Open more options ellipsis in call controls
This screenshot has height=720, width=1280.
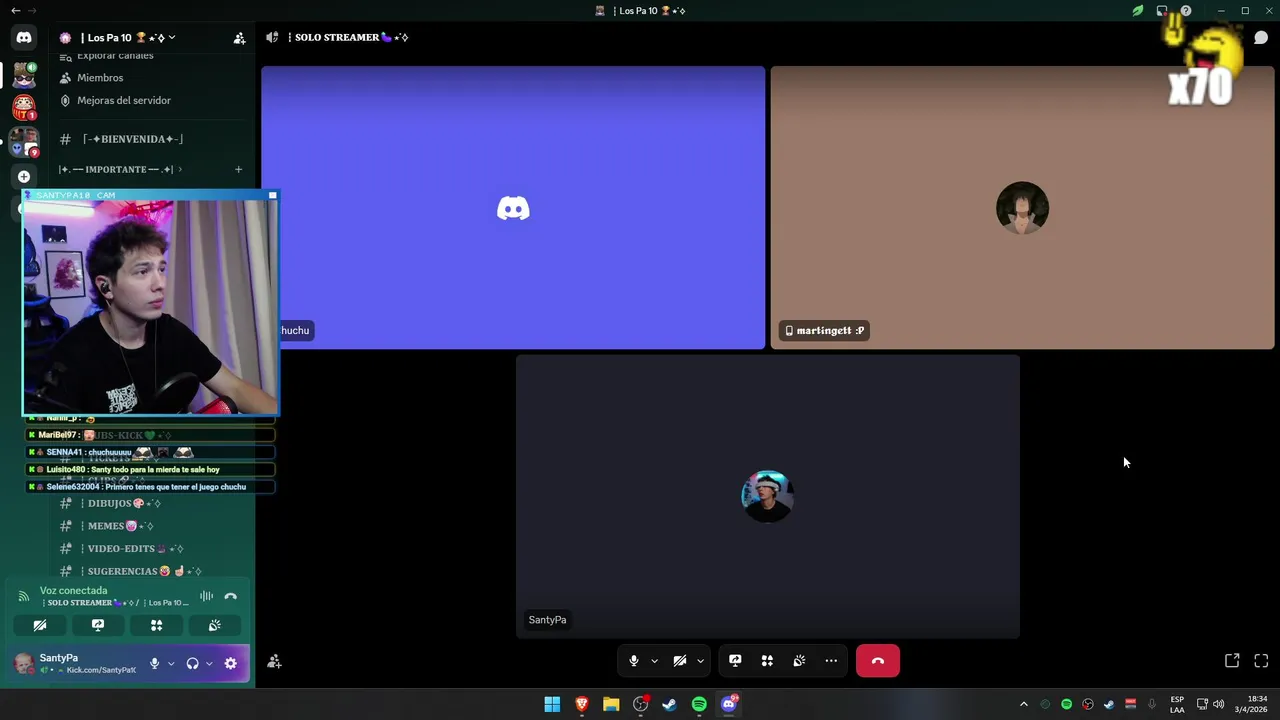[x=831, y=661]
